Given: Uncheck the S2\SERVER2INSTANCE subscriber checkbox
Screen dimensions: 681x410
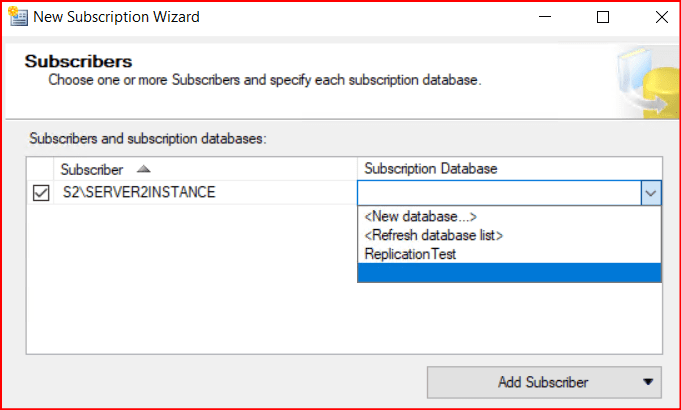Looking at the screenshot, I should pyautogui.click(x=41, y=193).
